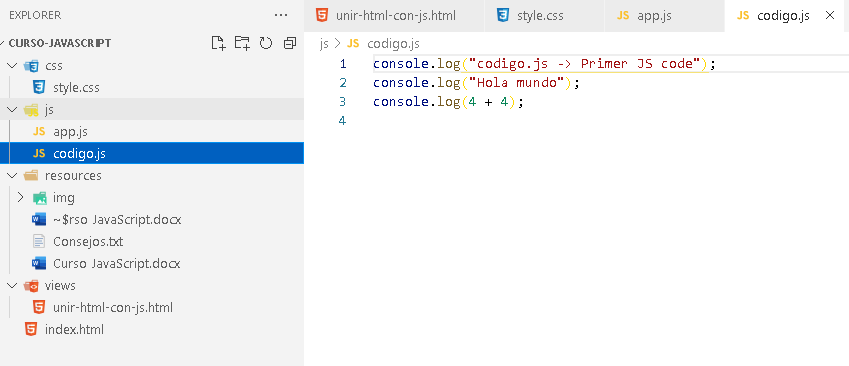Click the Word icon beside Curso JavaScript.docx

pos(39,264)
